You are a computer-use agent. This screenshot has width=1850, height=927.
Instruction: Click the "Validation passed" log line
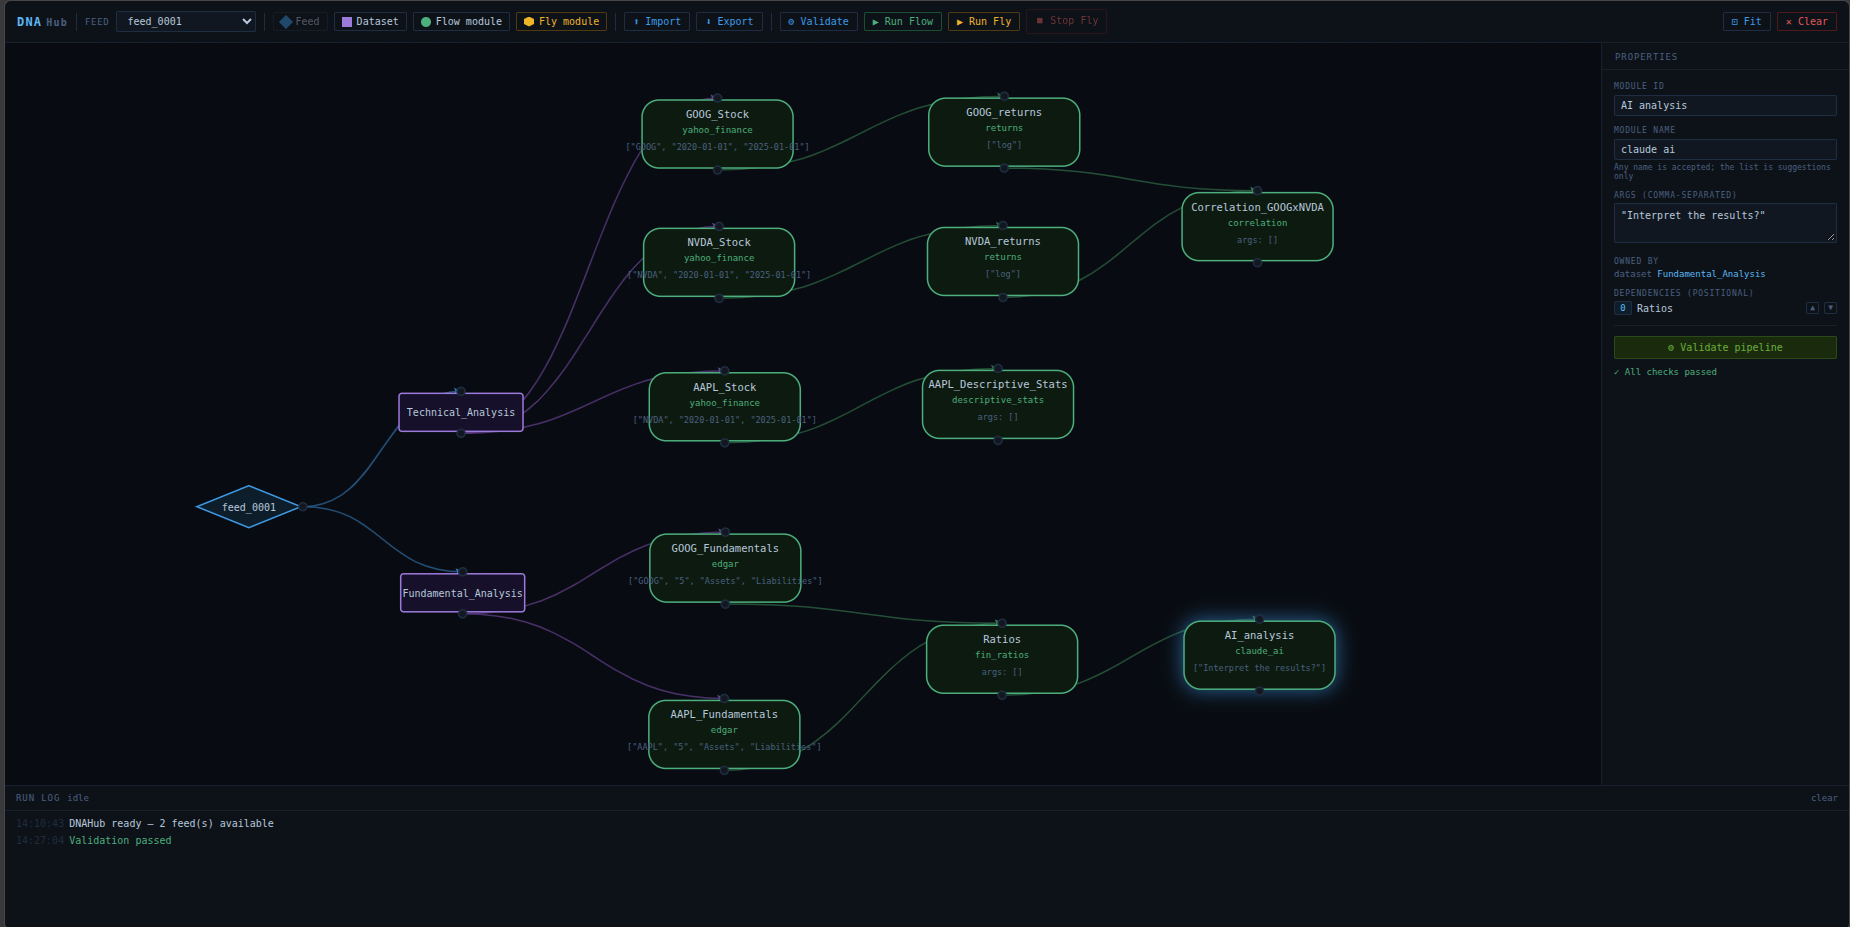(120, 840)
